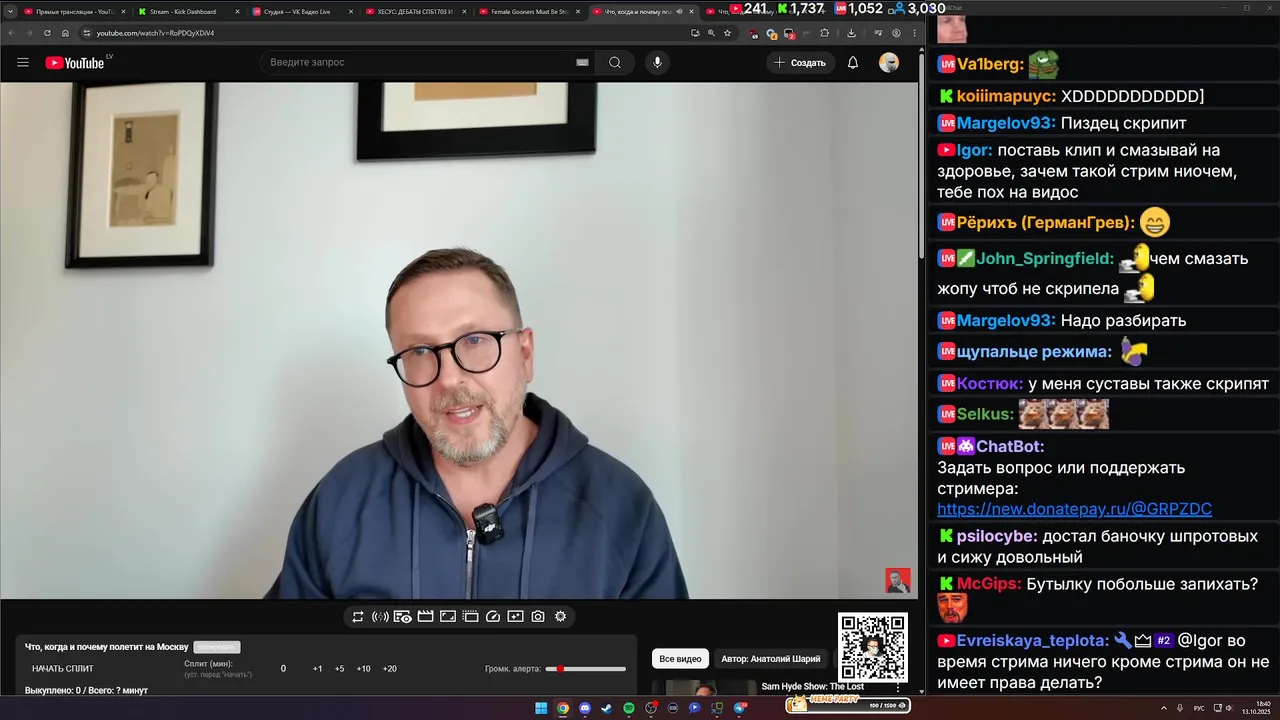The image size is (1280, 720).
Task: Click the Создать button
Action: pos(800,62)
